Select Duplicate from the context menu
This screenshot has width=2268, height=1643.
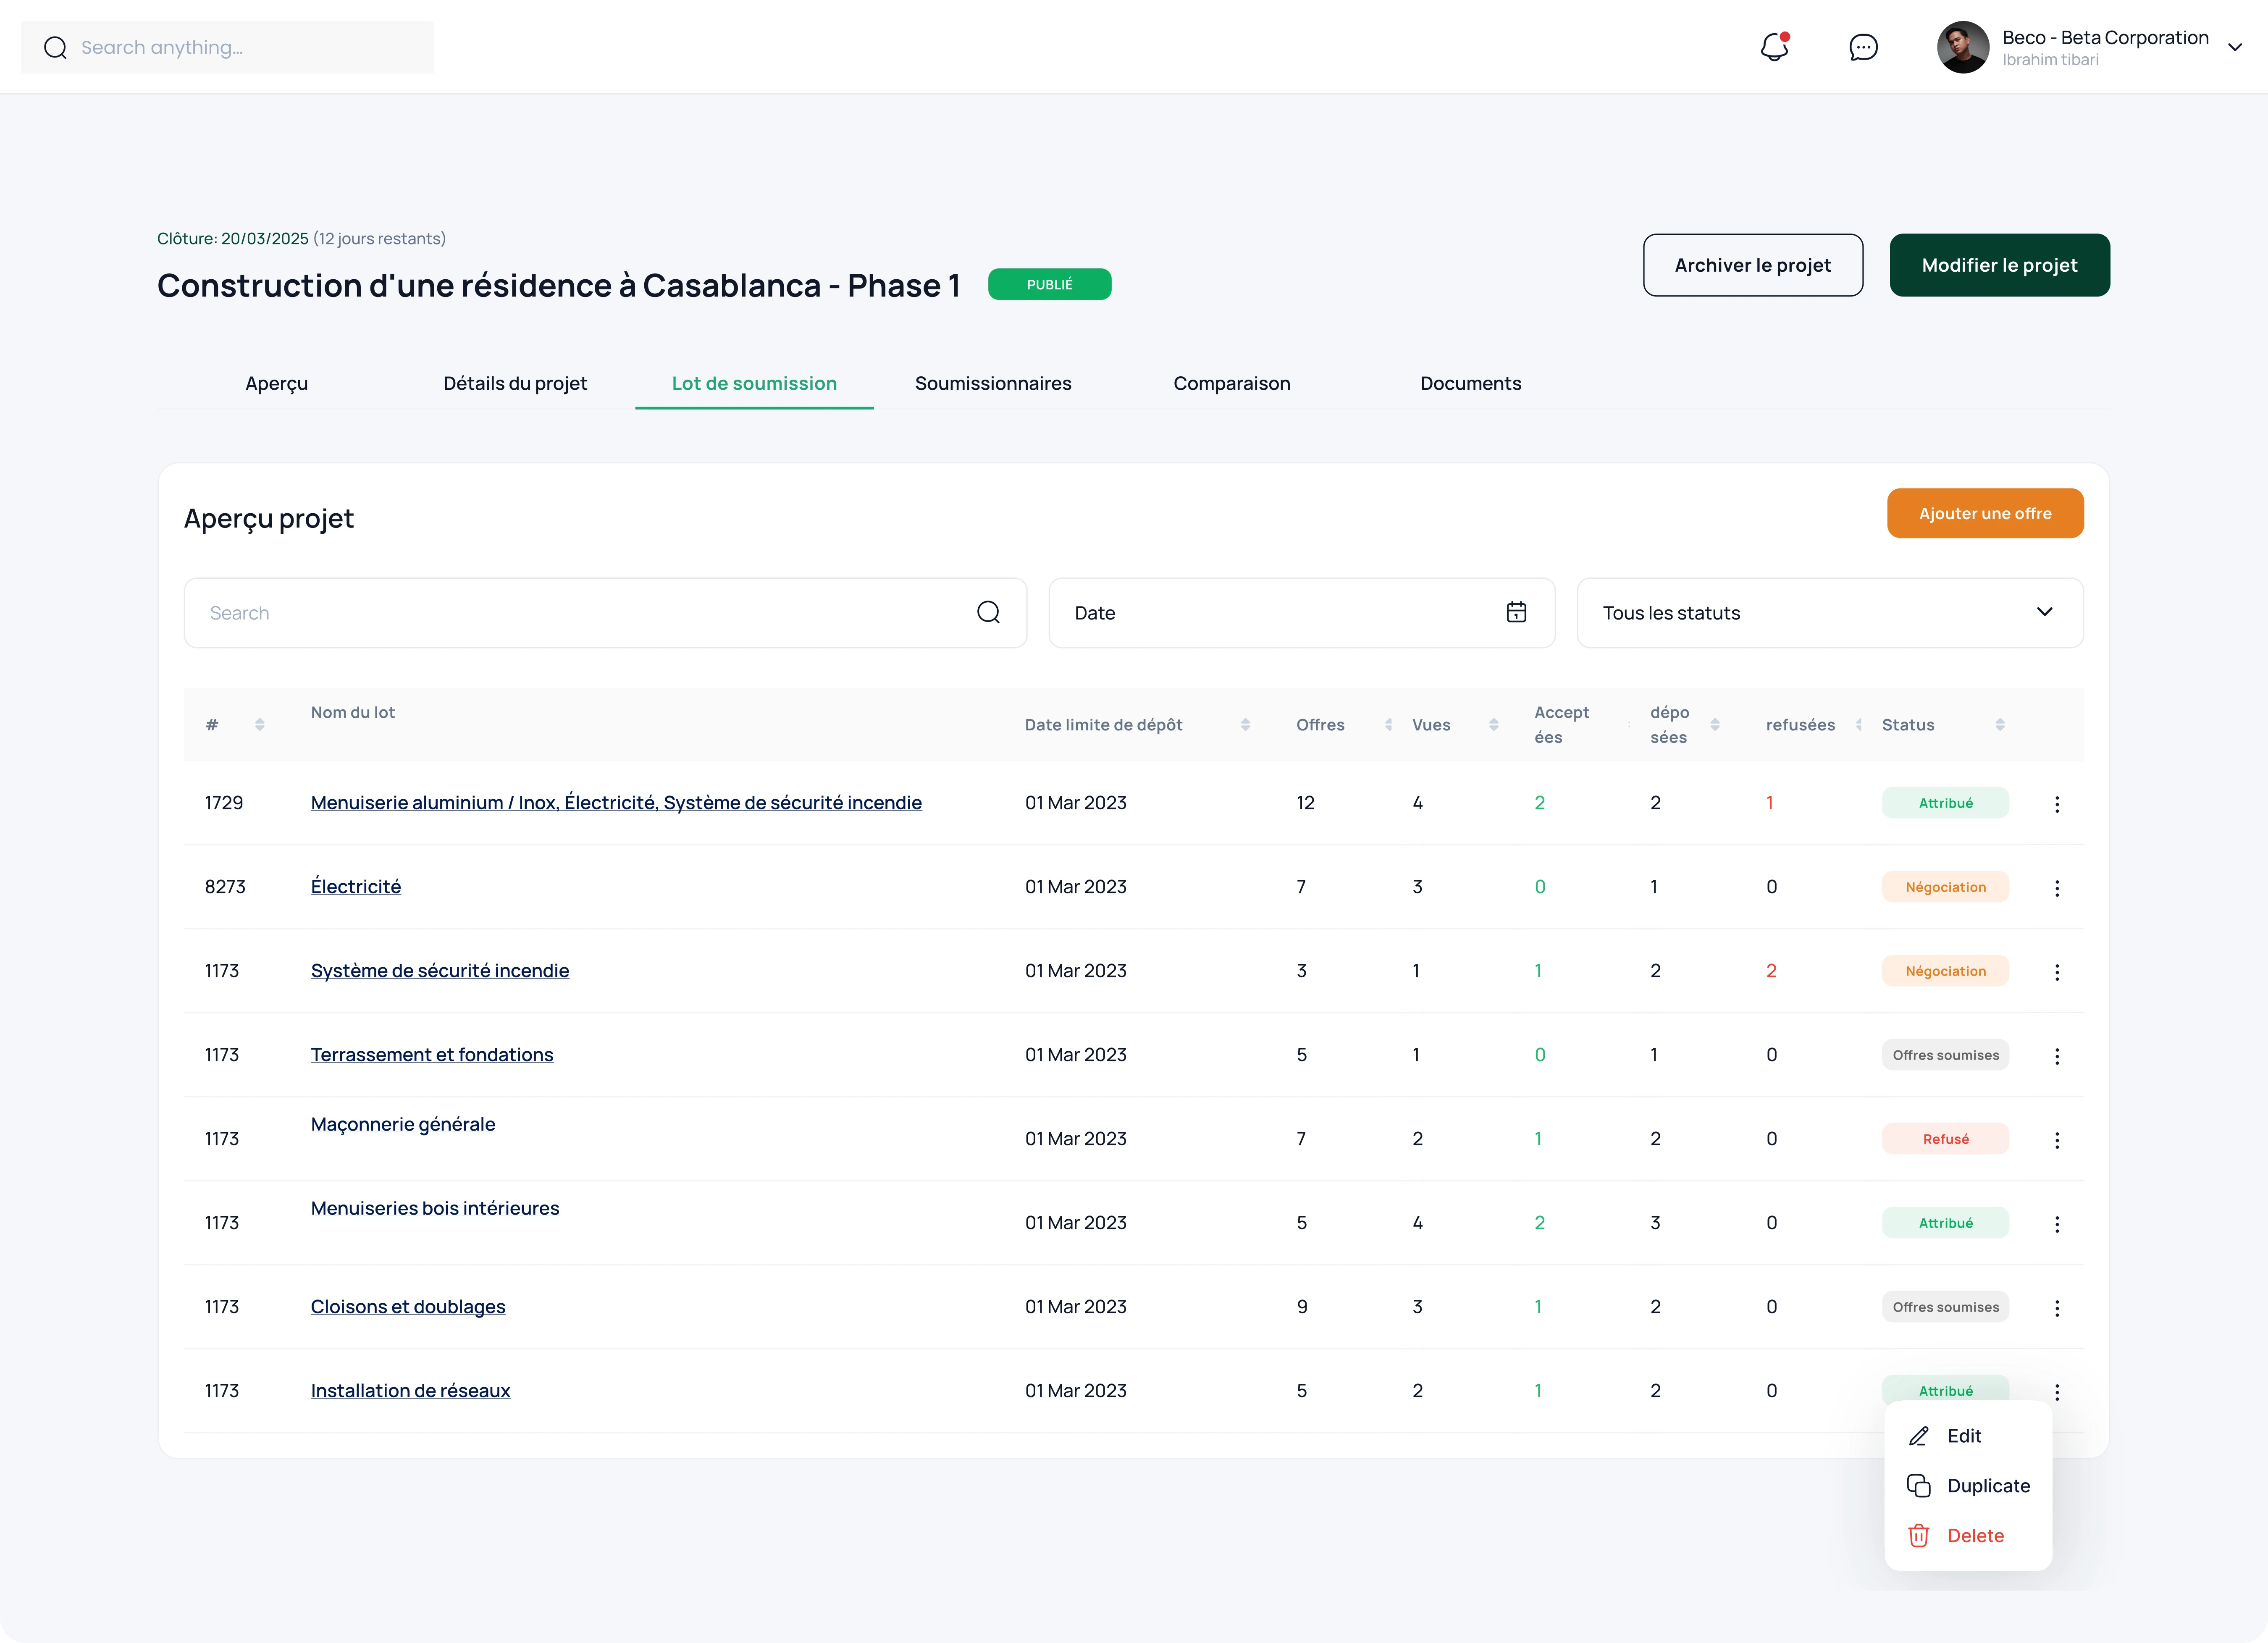coord(1988,1486)
